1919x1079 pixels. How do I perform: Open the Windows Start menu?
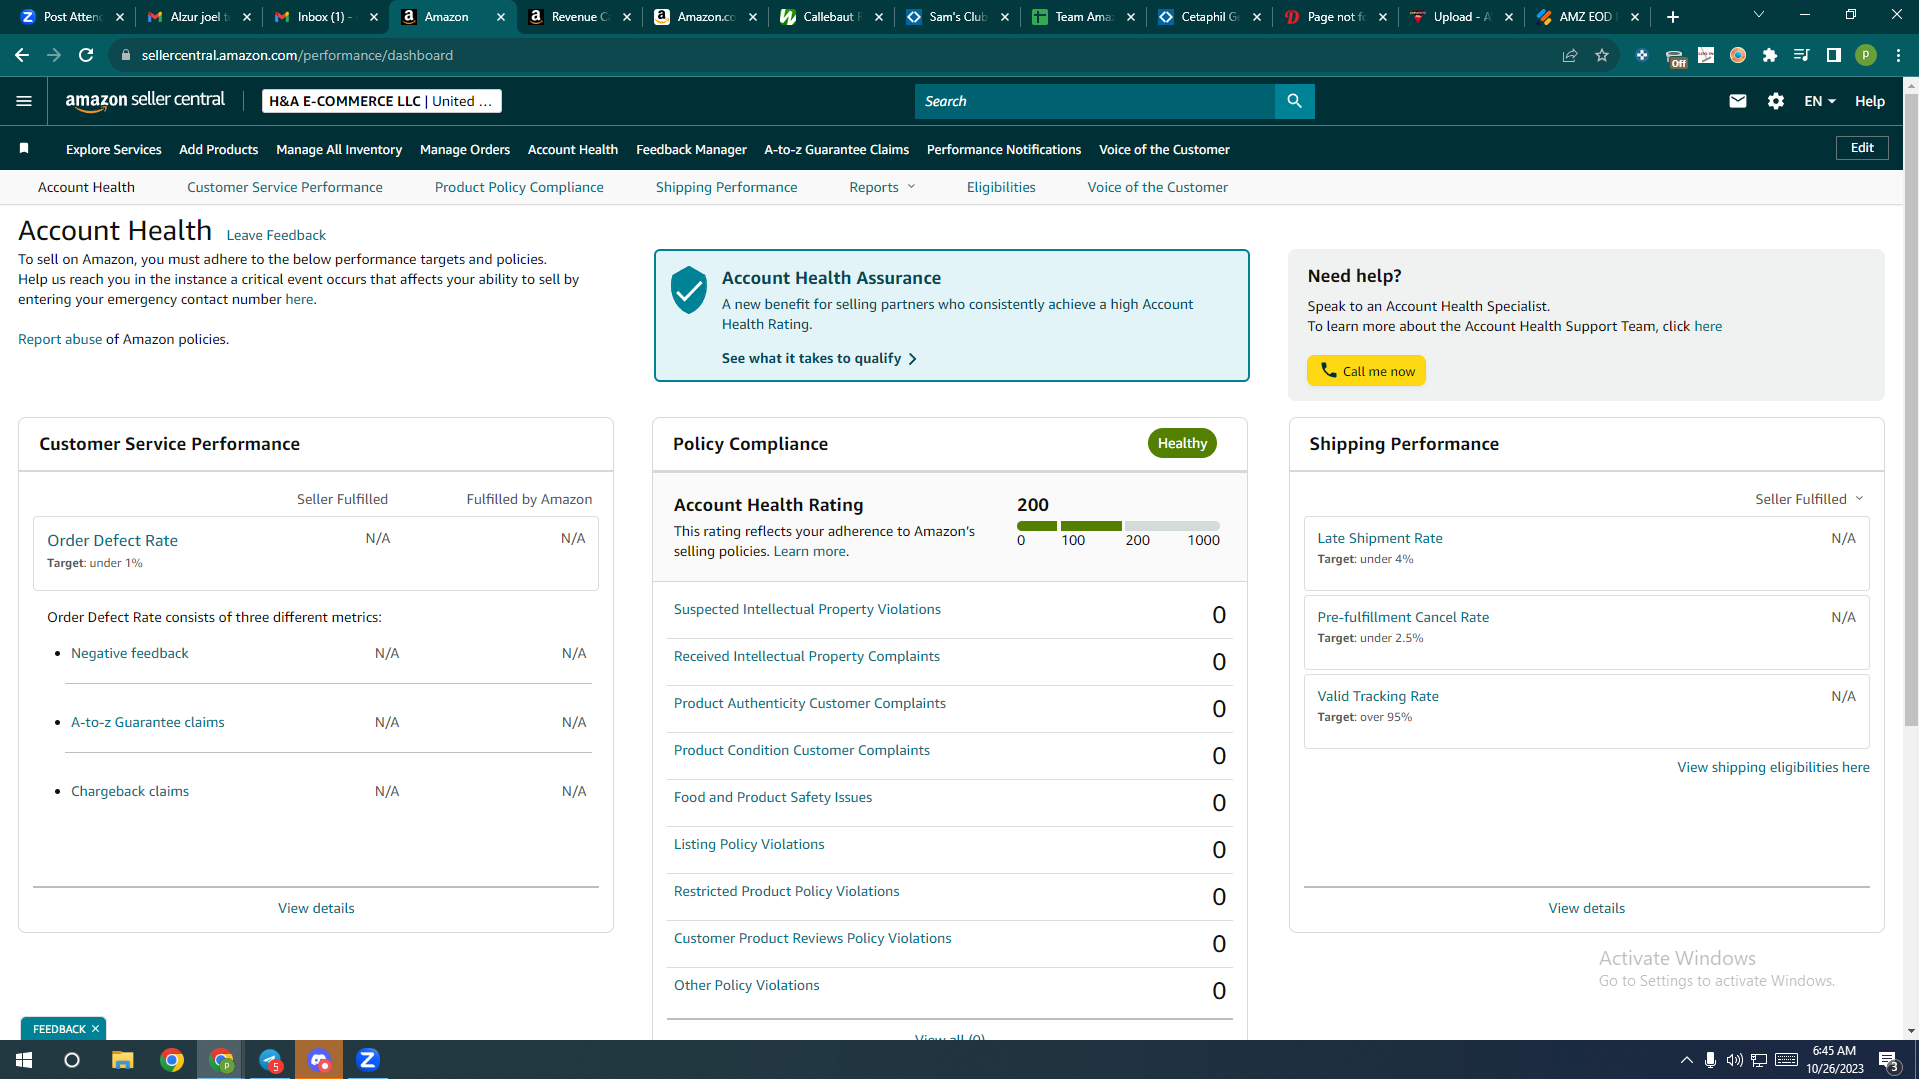click(24, 1060)
